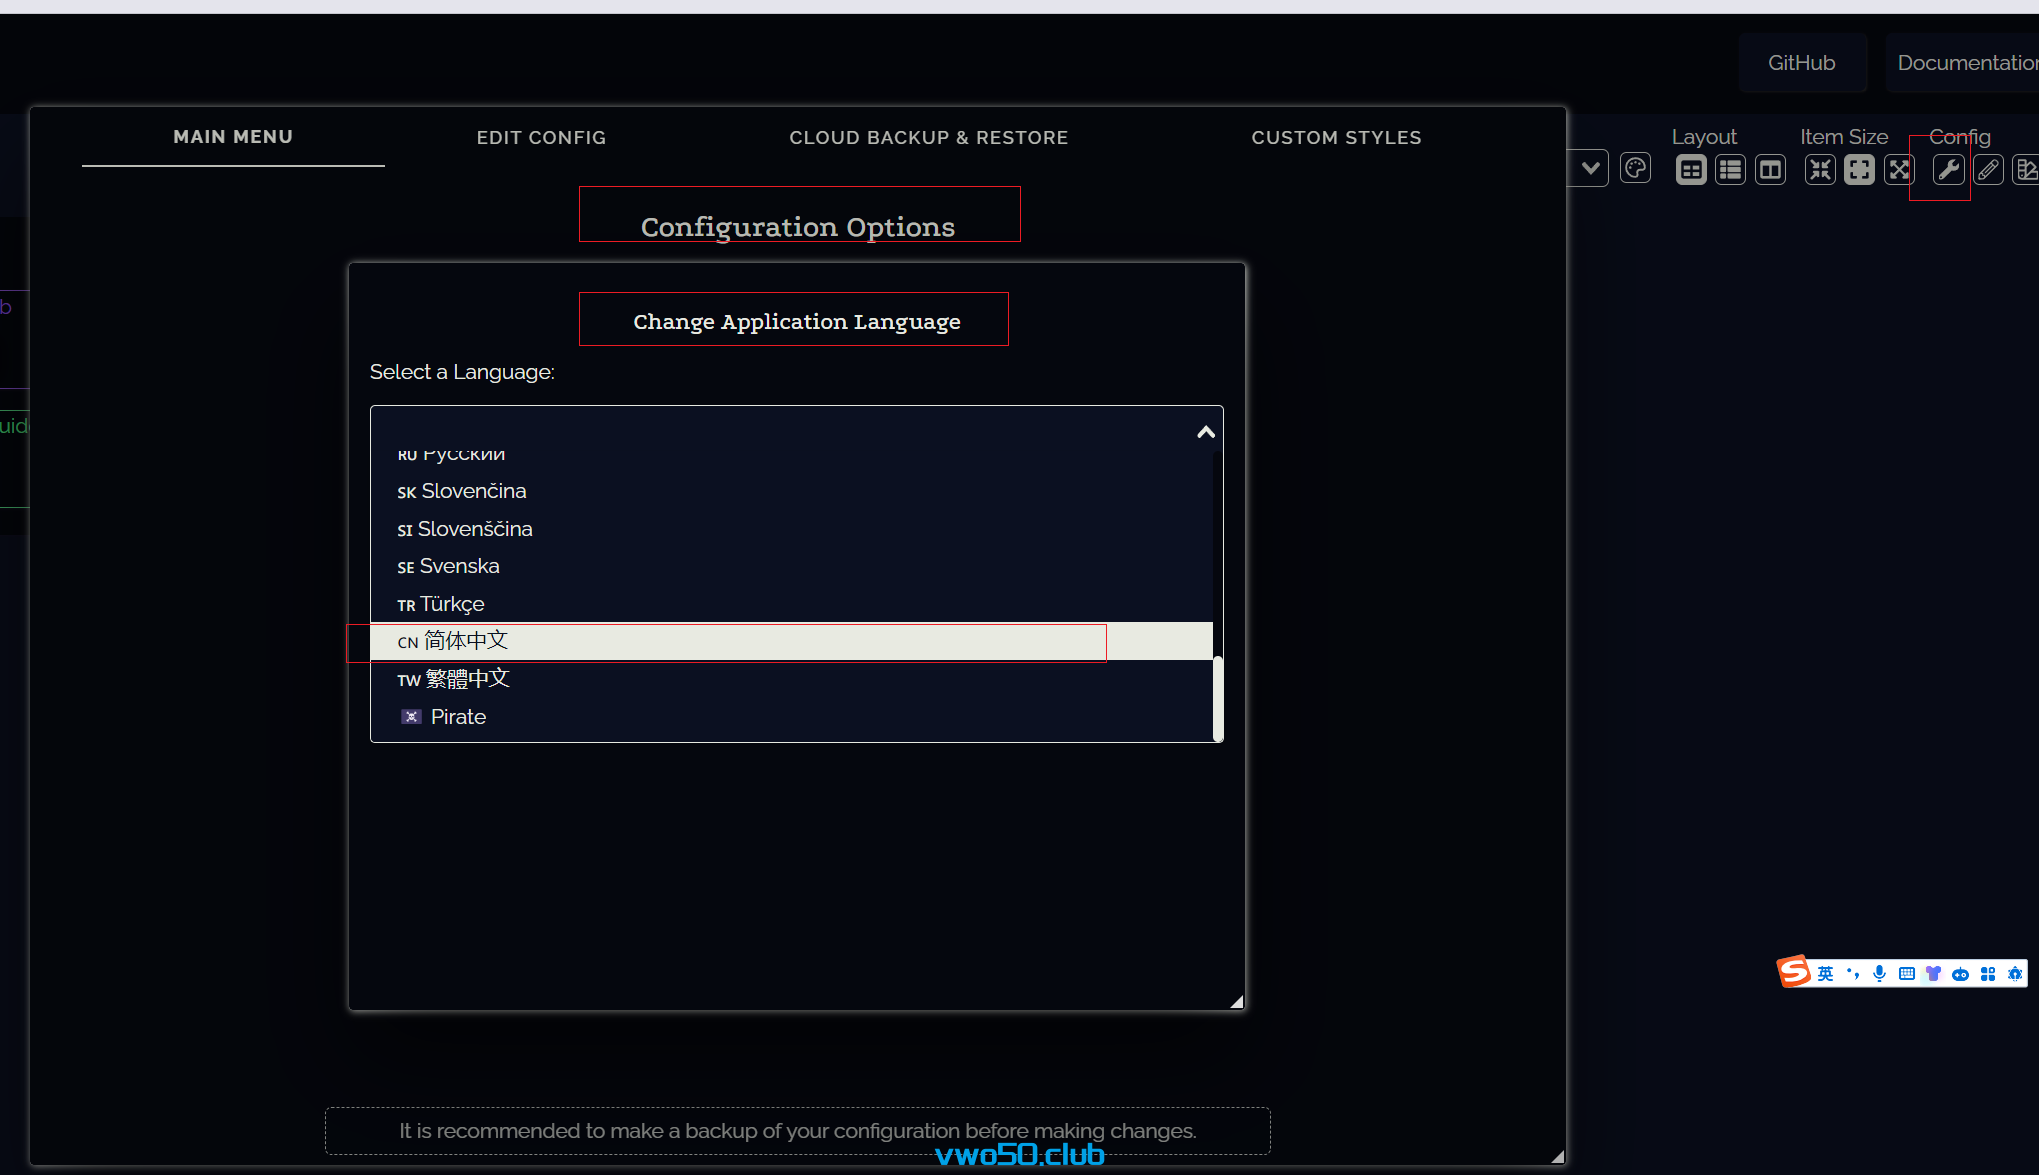
Task: Set item size to large
Action: 1898,170
